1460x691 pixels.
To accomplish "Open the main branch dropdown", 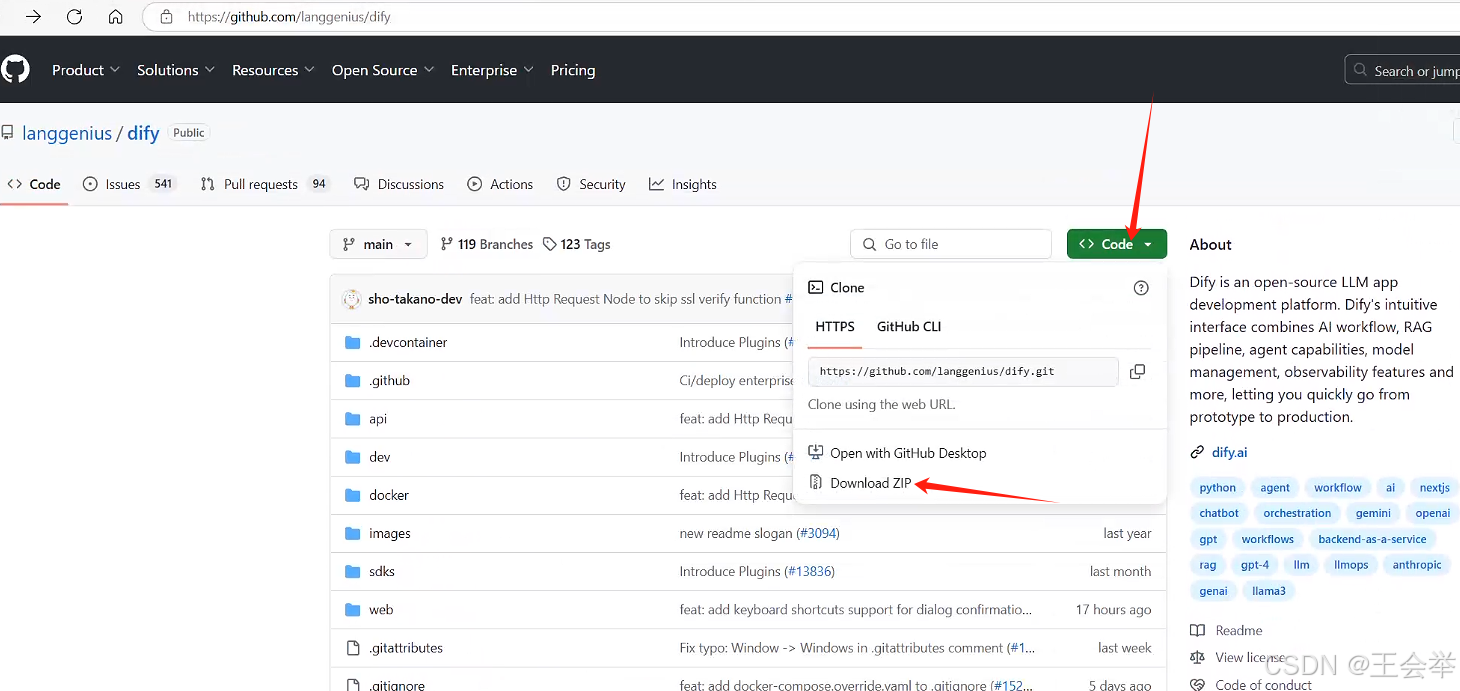I will point(378,244).
